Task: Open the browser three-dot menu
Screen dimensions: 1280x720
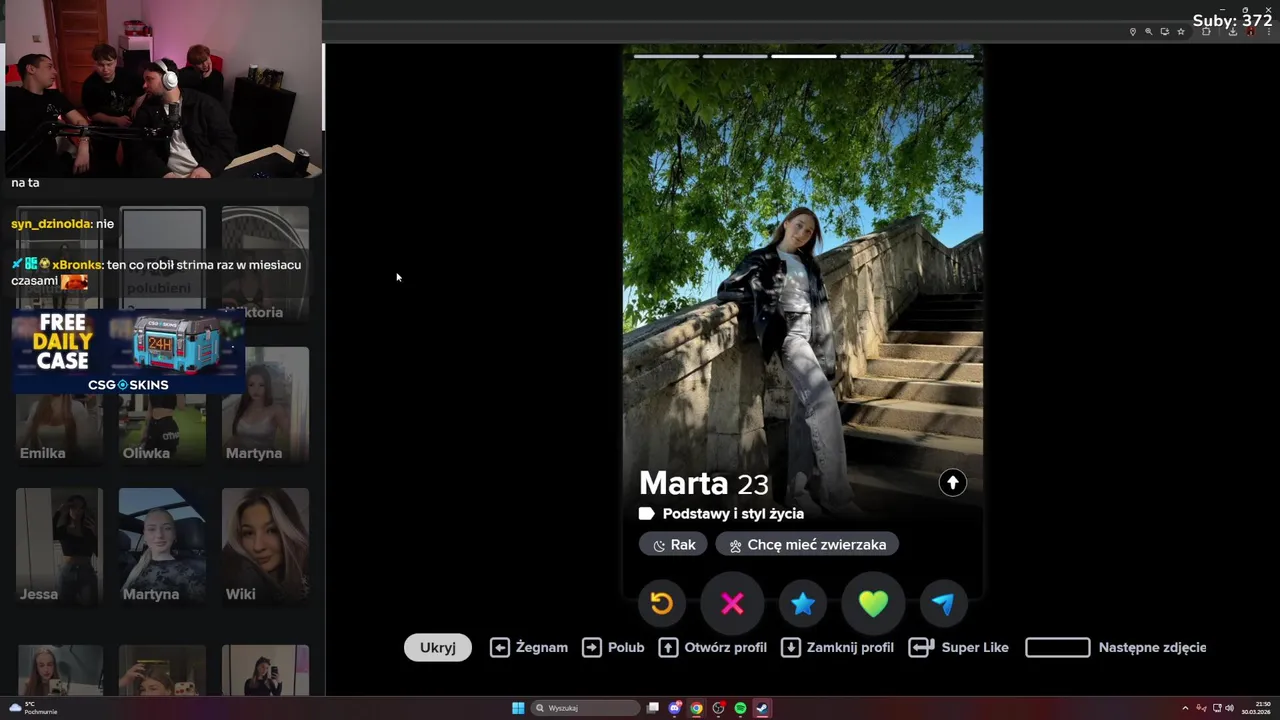Action: tap(1268, 32)
